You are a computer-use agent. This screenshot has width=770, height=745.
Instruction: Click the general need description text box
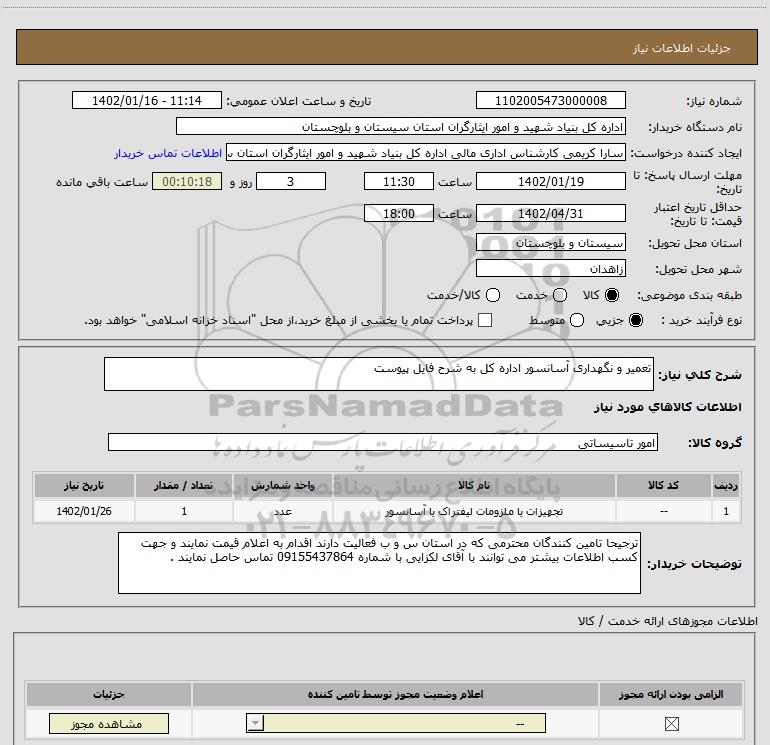click(x=379, y=374)
